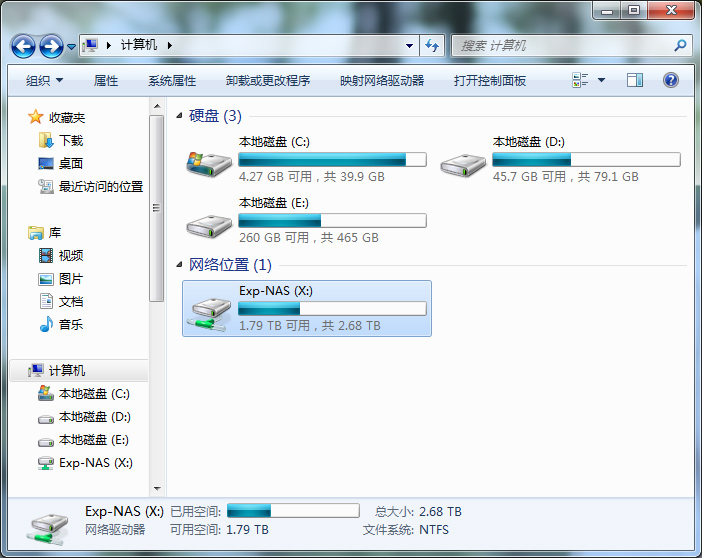Select the Exp-NAS (X:) network drive

[307, 308]
